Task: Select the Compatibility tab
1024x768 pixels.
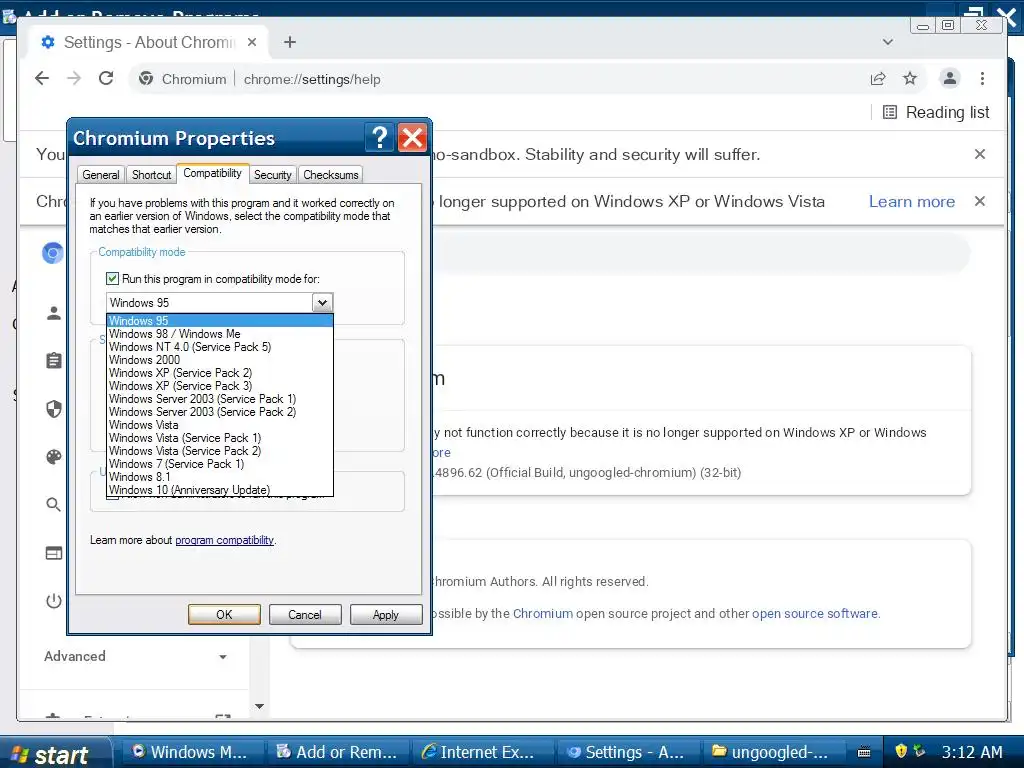Action: pyautogui.click(x=212, y=173)
